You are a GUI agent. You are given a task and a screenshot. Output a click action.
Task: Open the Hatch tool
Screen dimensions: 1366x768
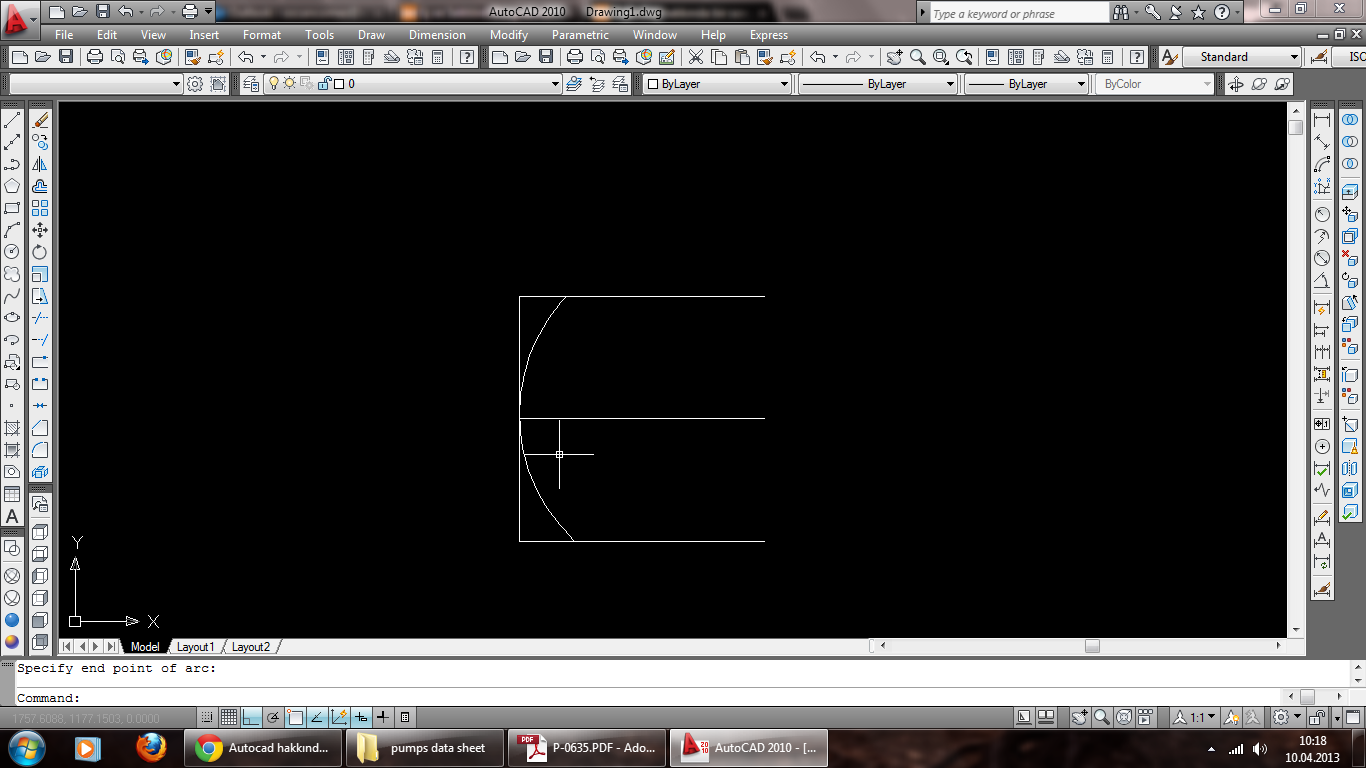tap(12, 428)
